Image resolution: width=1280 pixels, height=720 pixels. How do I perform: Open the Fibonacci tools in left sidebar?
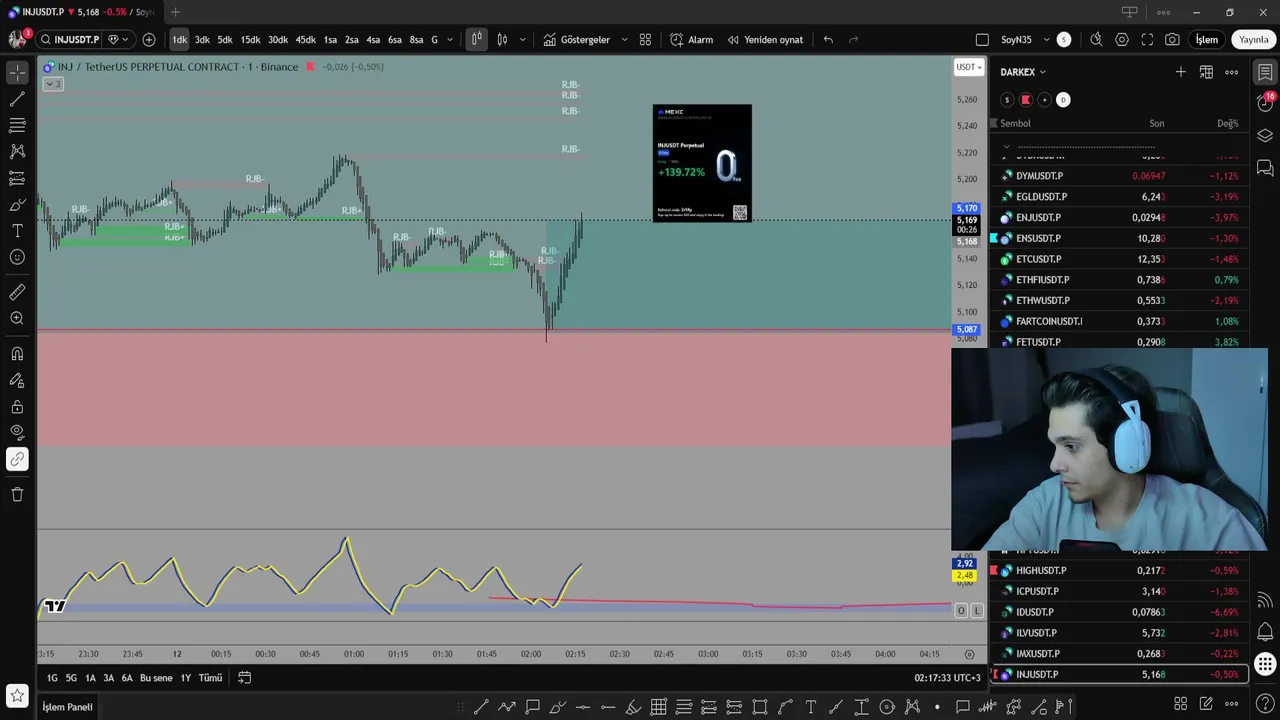17,125
